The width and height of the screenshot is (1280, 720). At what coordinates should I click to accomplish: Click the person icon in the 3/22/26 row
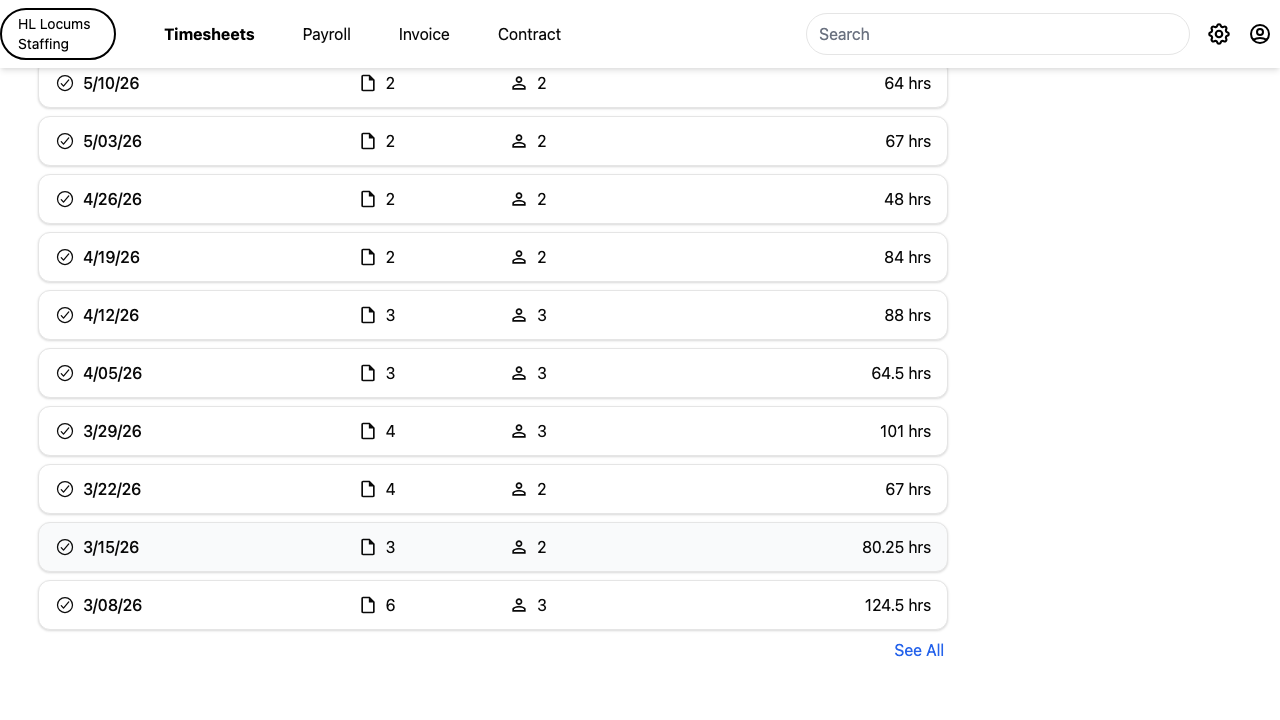tap(519, 489)
